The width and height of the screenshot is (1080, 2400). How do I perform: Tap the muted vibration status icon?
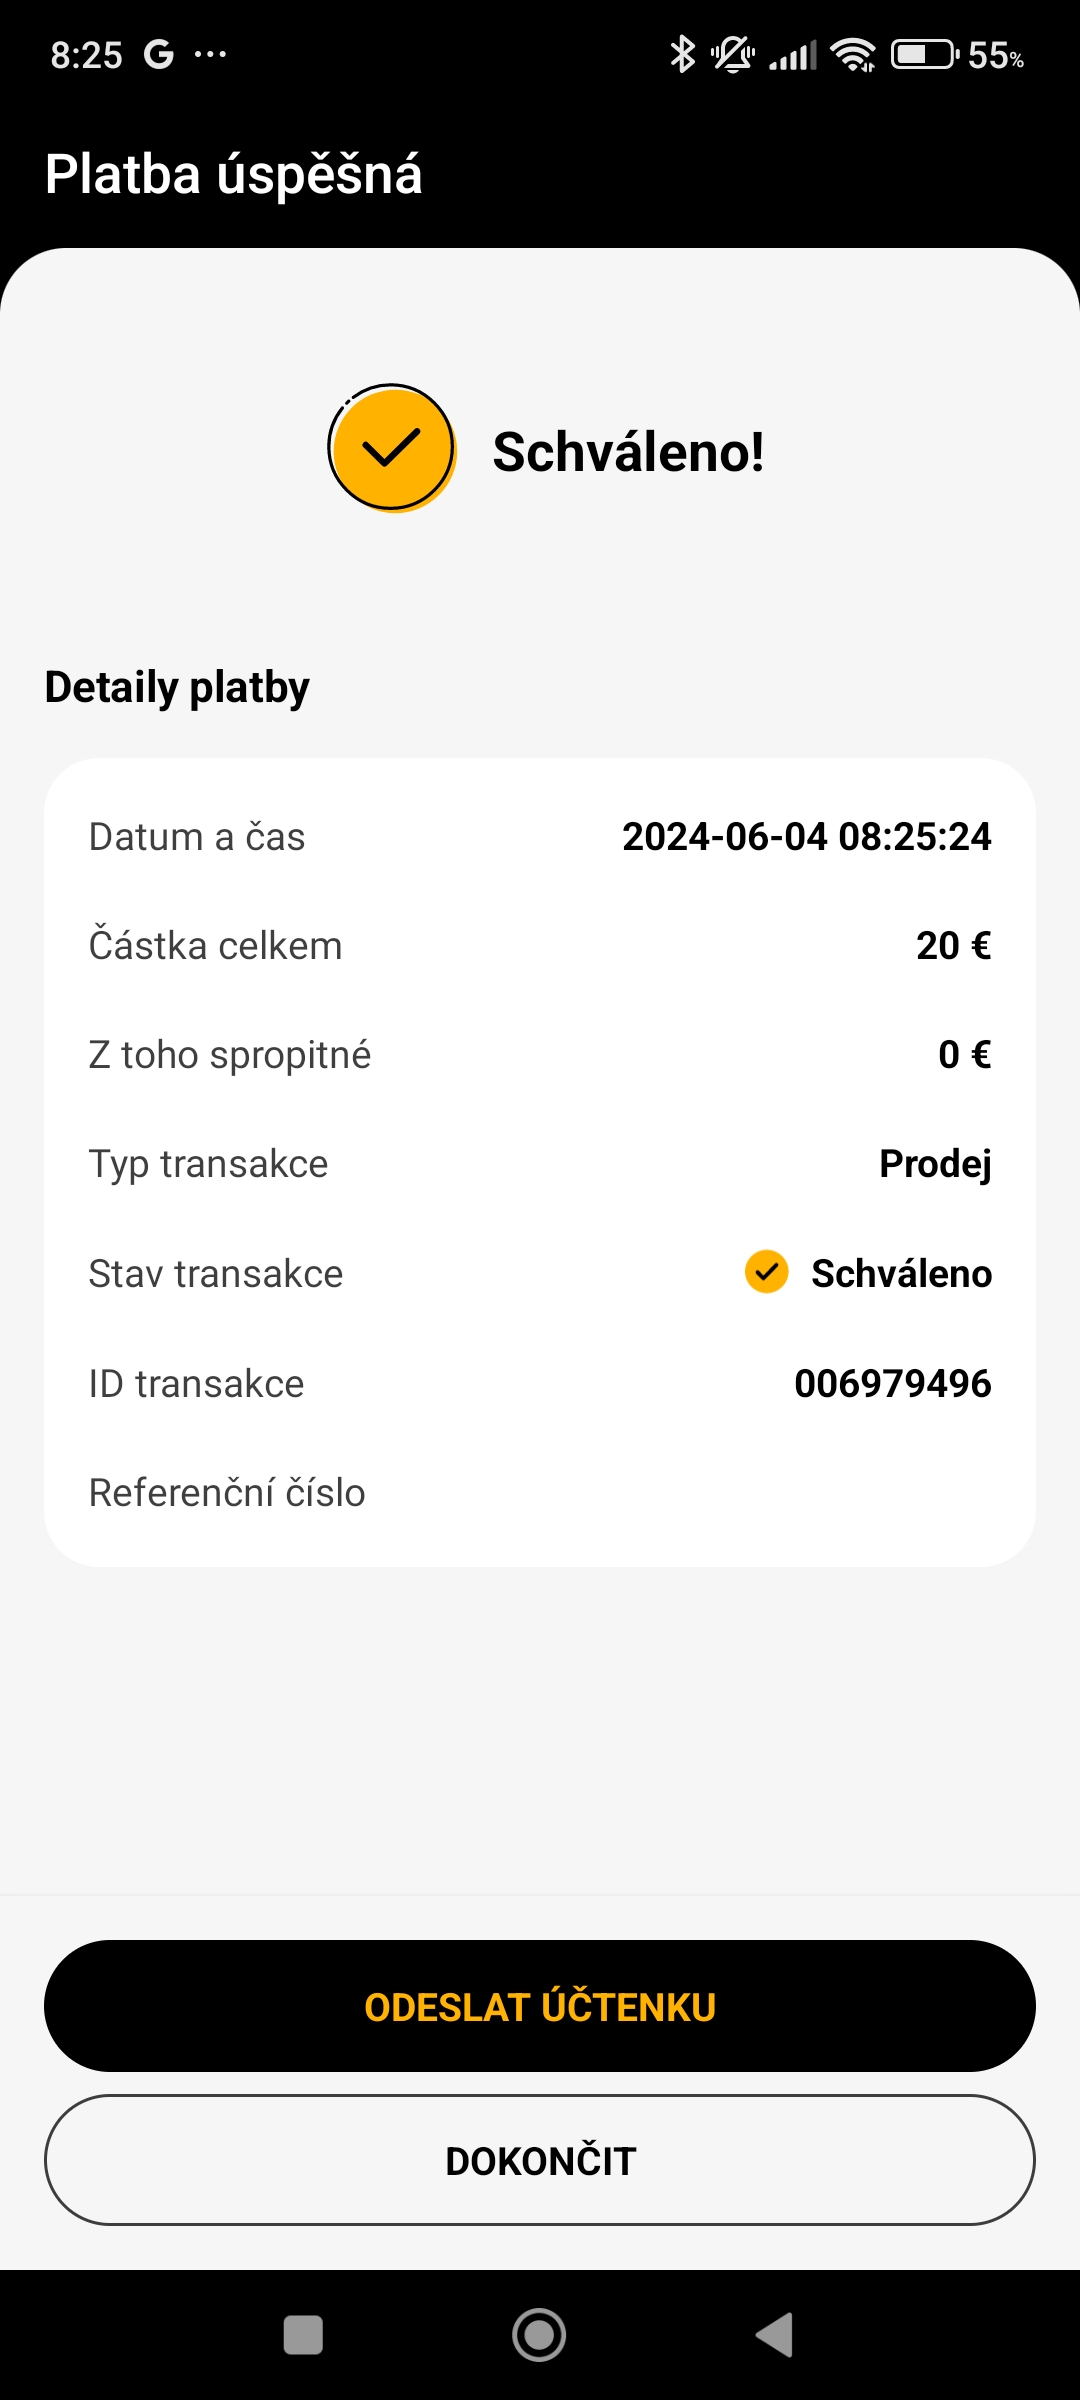pos(733,54)
